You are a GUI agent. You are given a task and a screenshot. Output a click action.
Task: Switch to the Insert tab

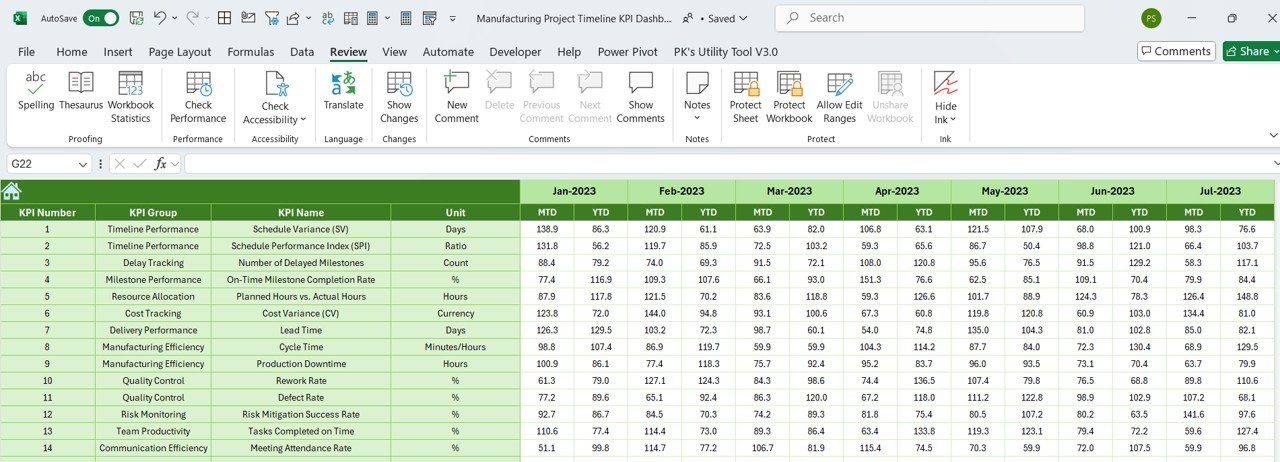[x=118, y=52]
